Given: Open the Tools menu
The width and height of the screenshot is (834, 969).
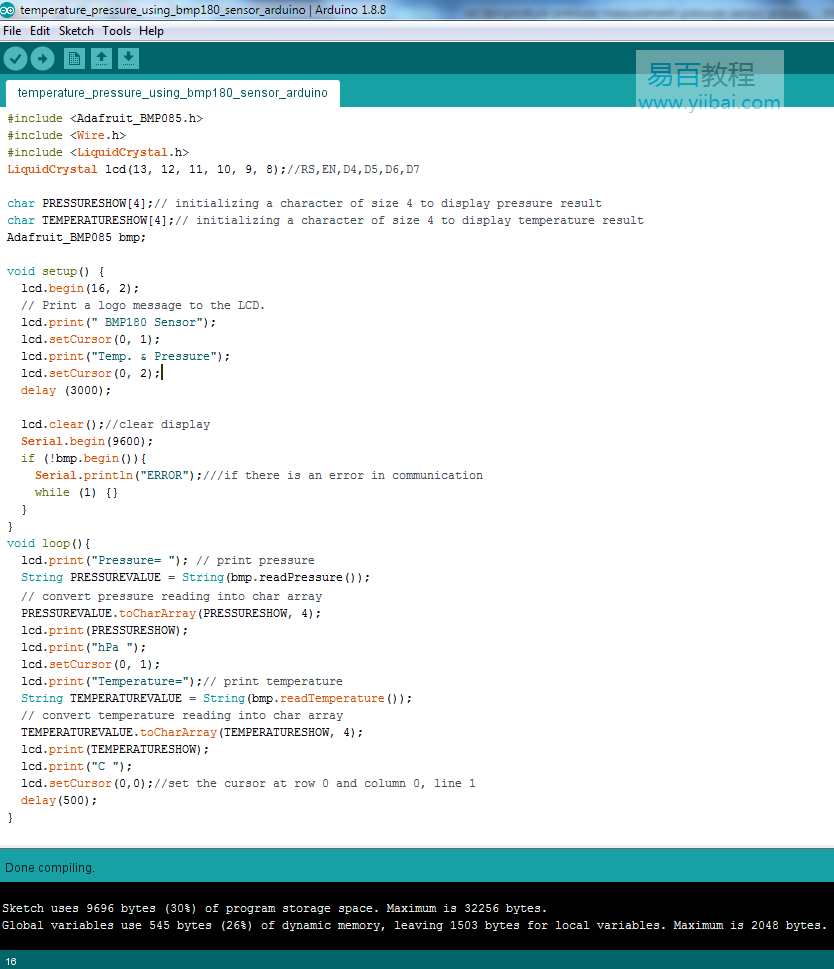Looking at the screenshot, I should (116, 31).
